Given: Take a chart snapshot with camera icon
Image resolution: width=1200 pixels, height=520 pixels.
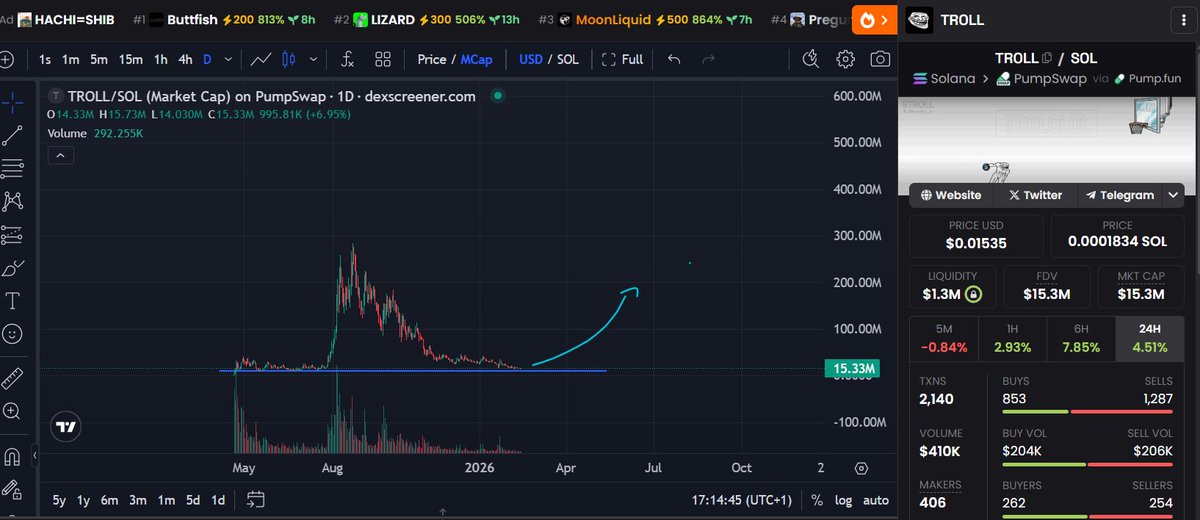Looking at the screenshot, I should [880, 60].
